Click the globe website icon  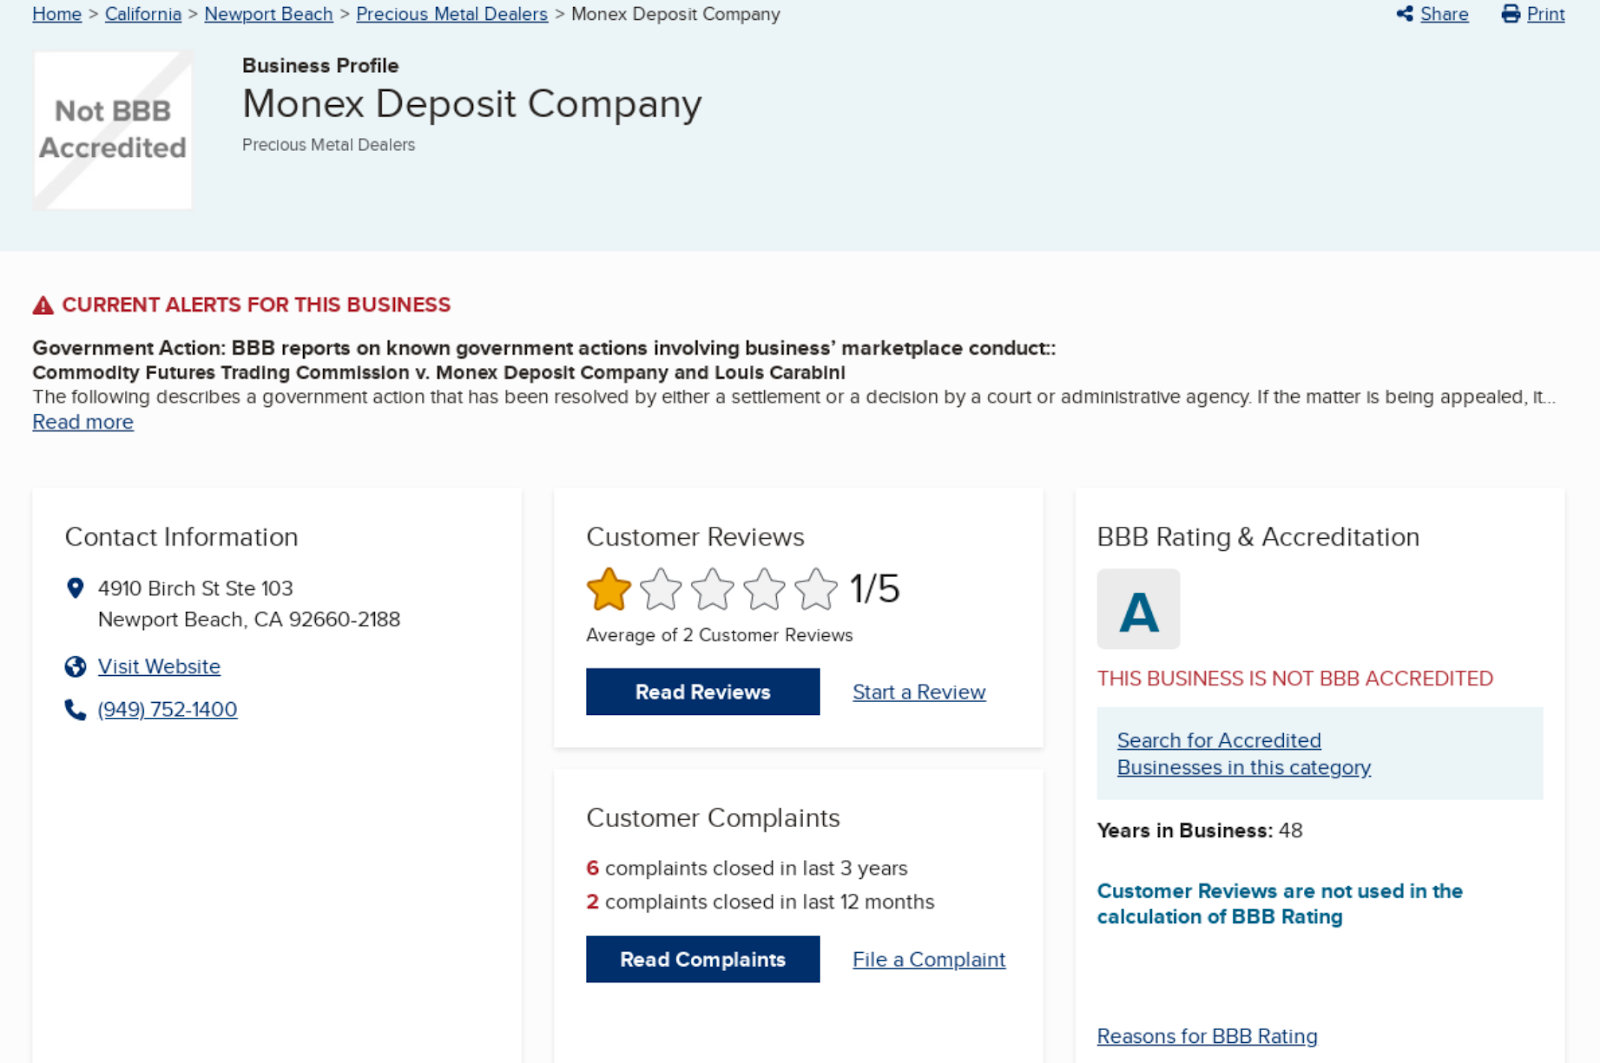(75, 667)
